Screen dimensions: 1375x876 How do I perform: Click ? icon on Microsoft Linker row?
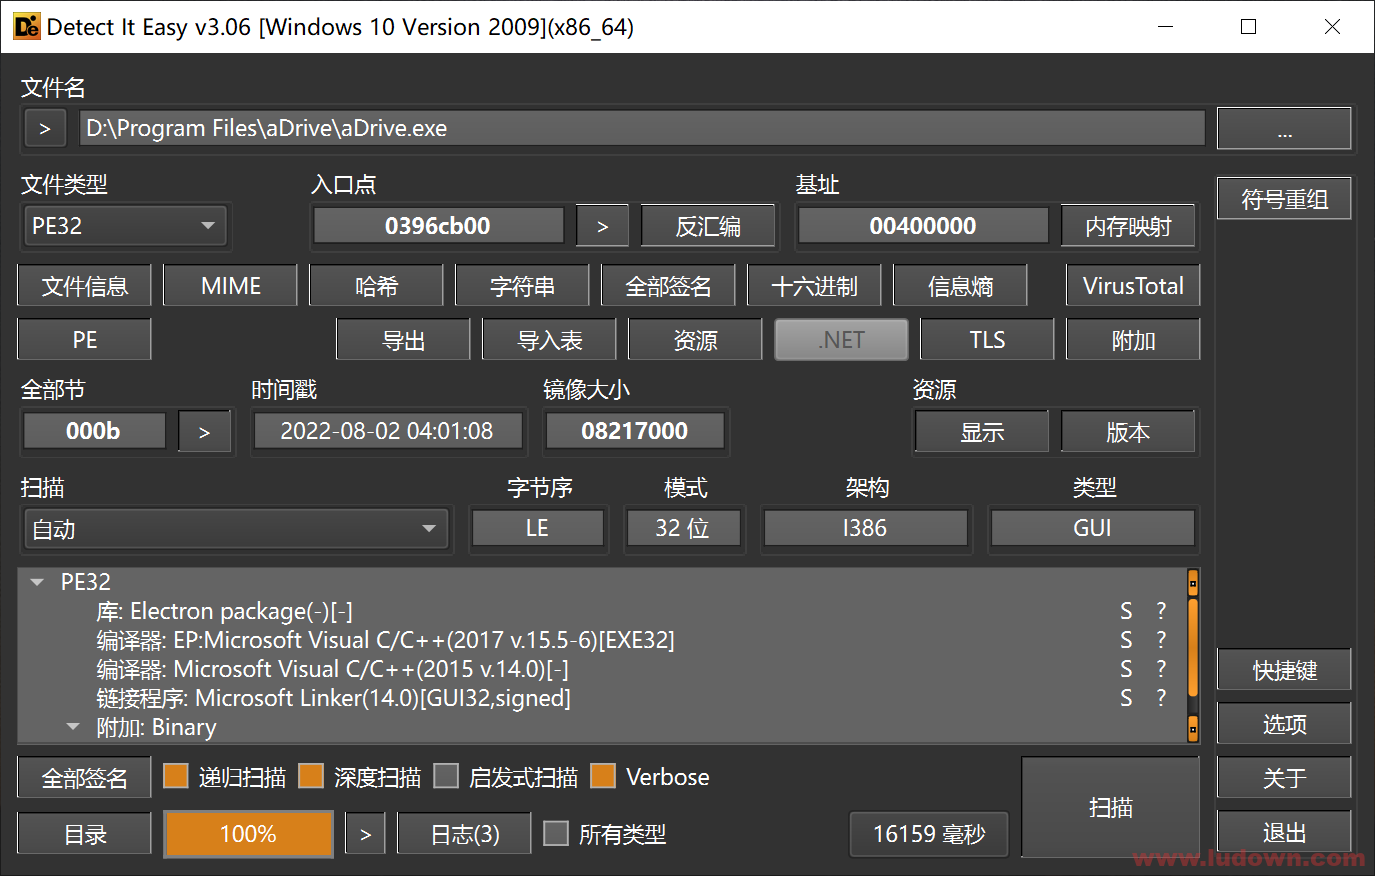1161,698
